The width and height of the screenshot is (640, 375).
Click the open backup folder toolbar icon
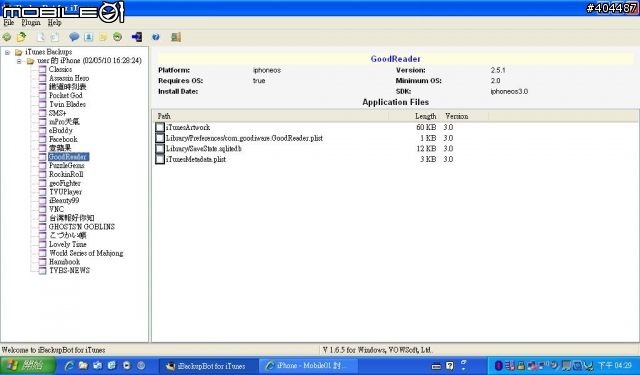click(x=21, y=37)
